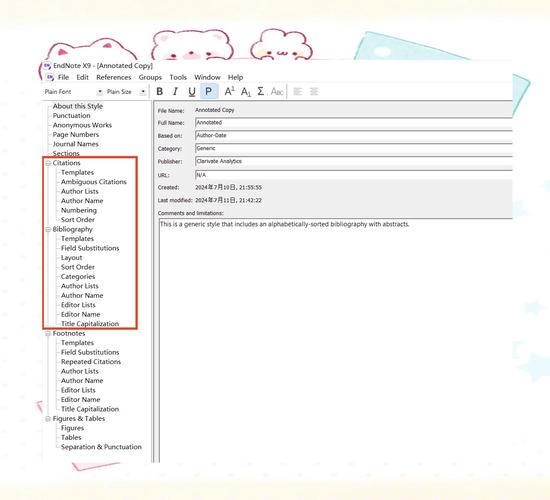Click the Based on input field
550x500 pixels.
click(354, 135)
